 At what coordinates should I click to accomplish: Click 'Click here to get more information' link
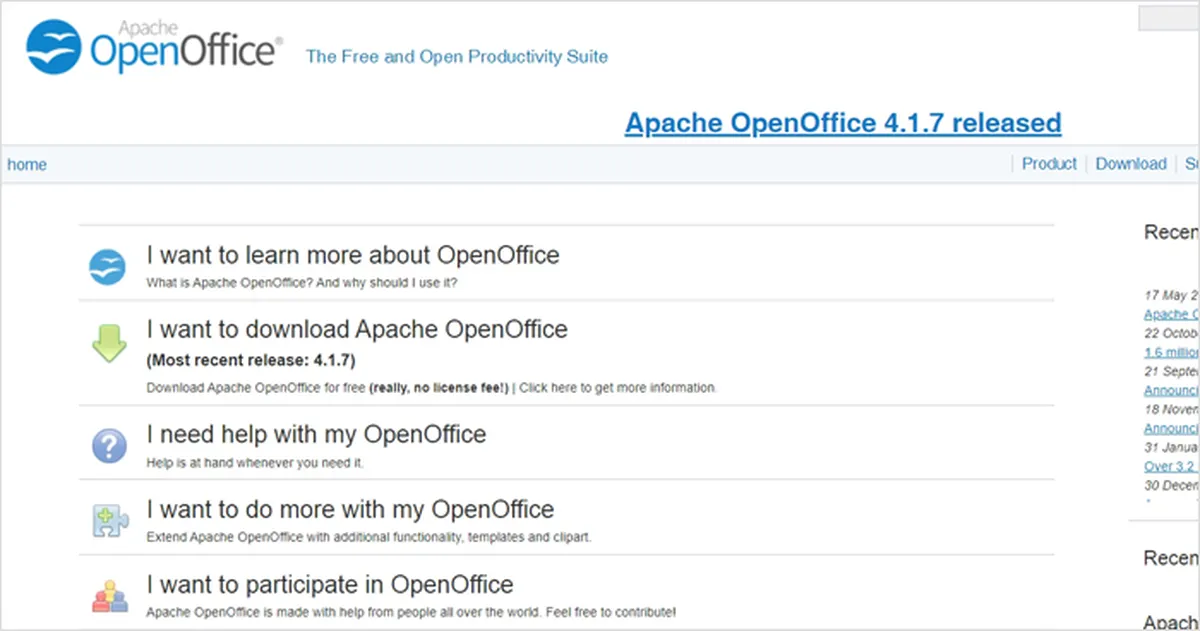(x=618, y=387)
